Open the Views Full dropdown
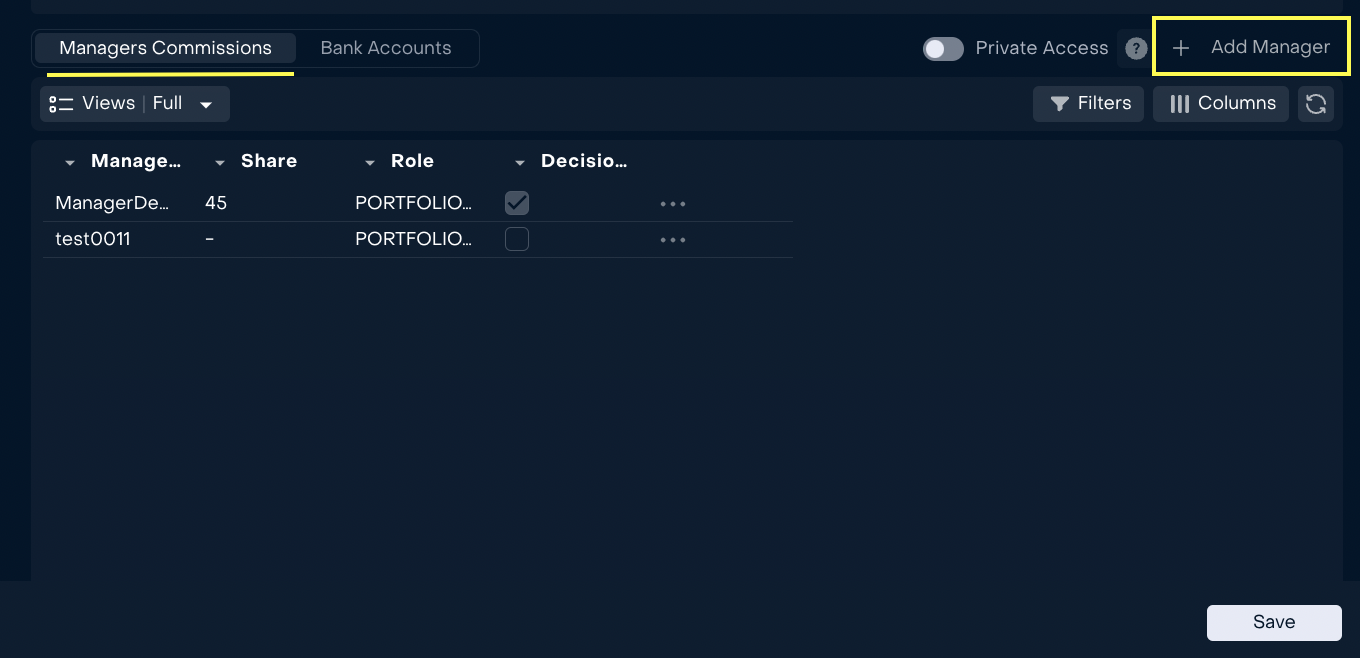1360x658 pixels. (x=135, y=104)
